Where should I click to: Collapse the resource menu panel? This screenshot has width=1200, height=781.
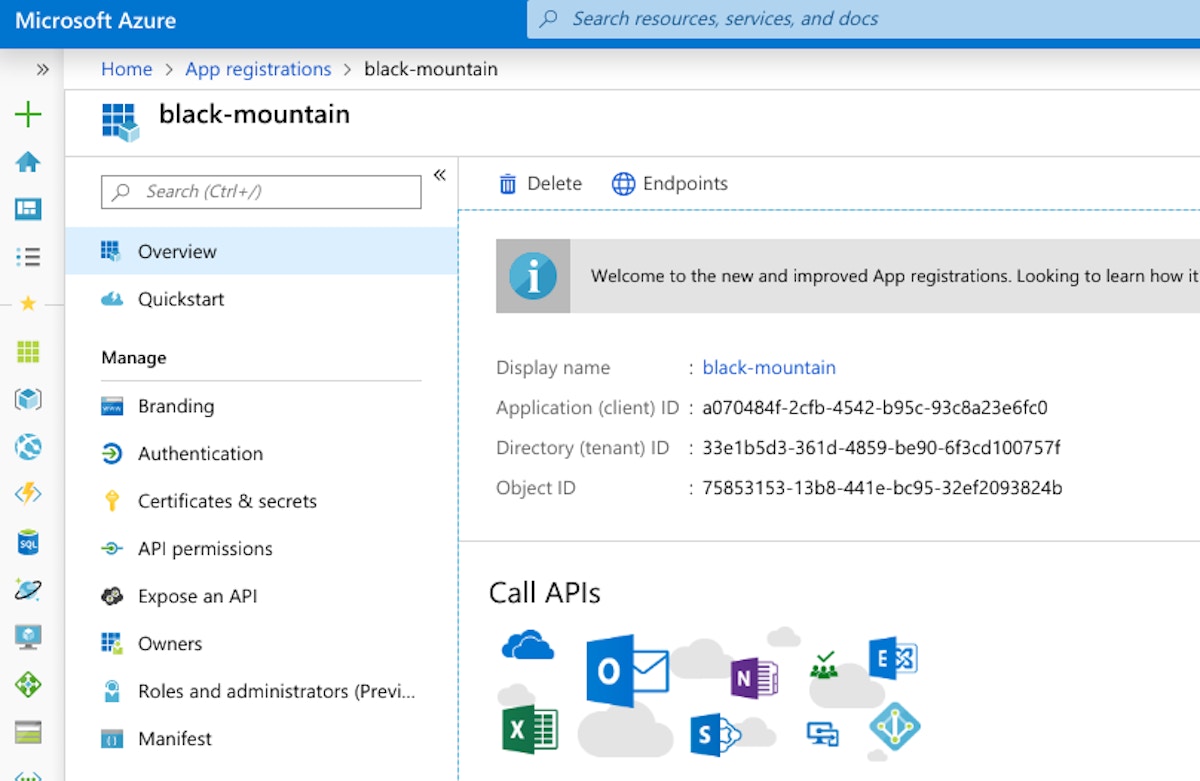(x=439, y=175)
